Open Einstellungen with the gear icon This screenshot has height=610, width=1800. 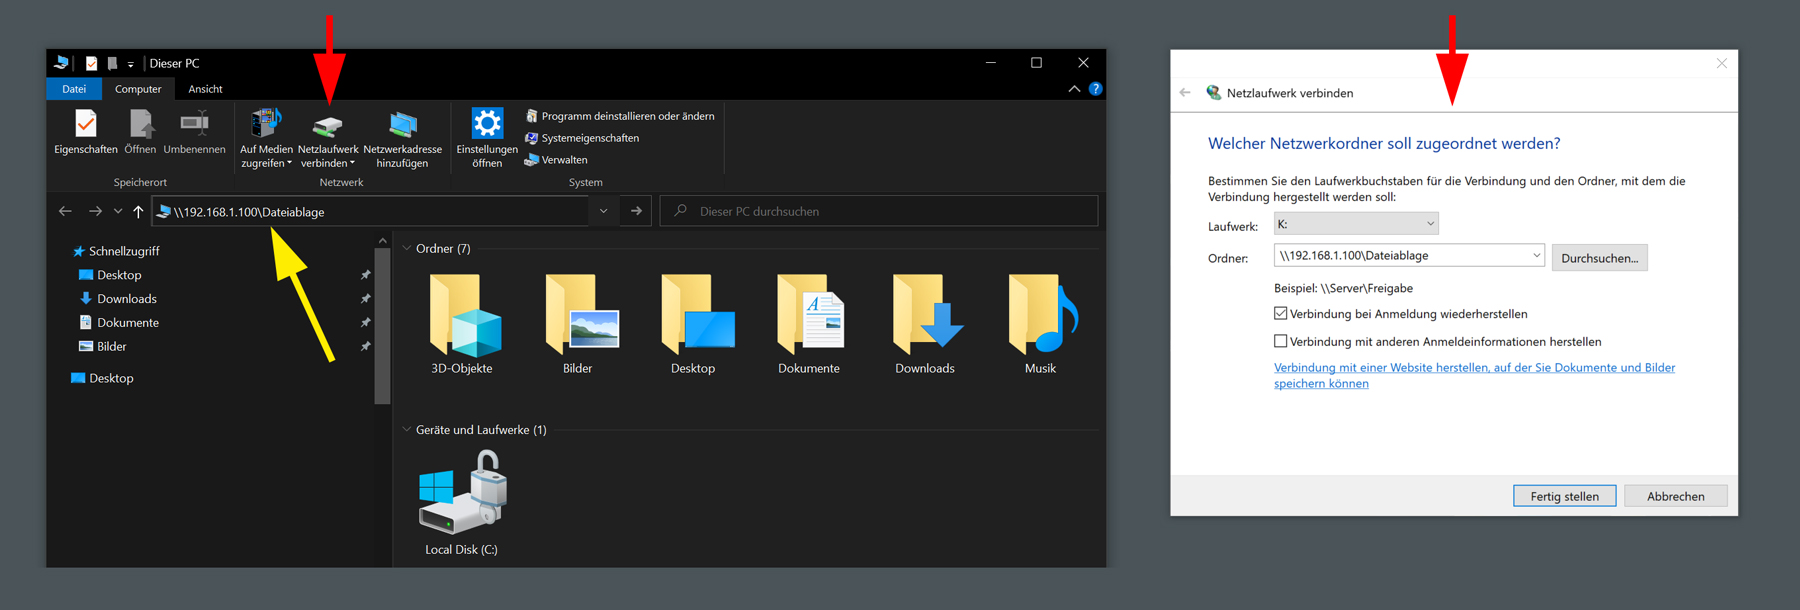tap(487, 125)
